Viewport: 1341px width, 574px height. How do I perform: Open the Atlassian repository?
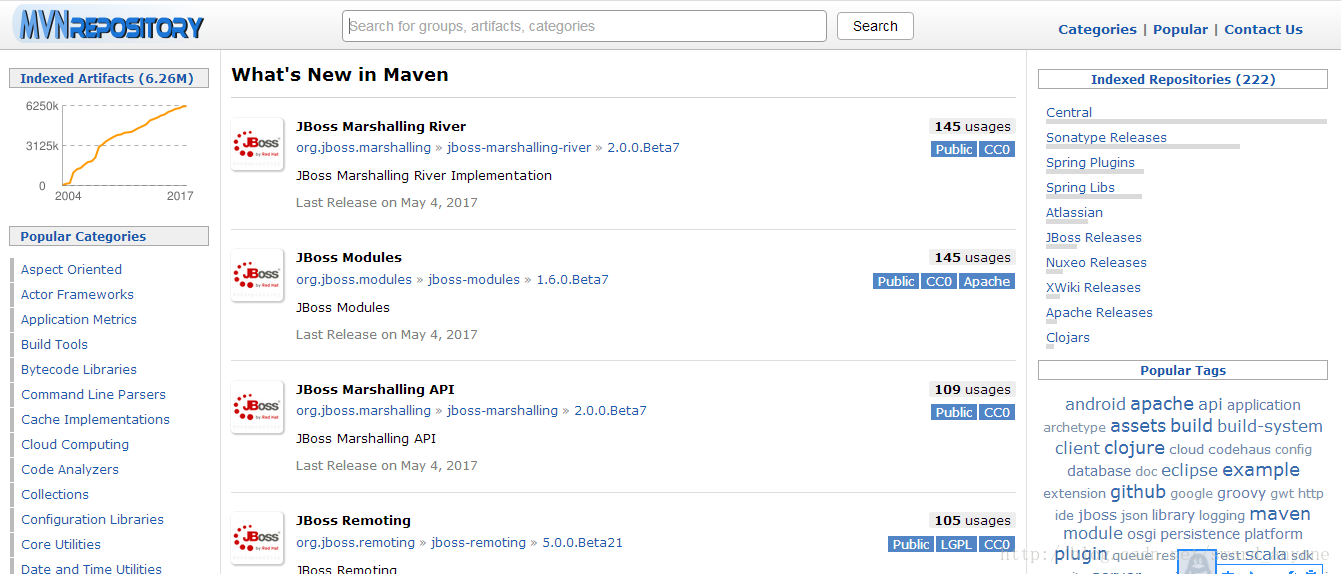[1074, 212]
